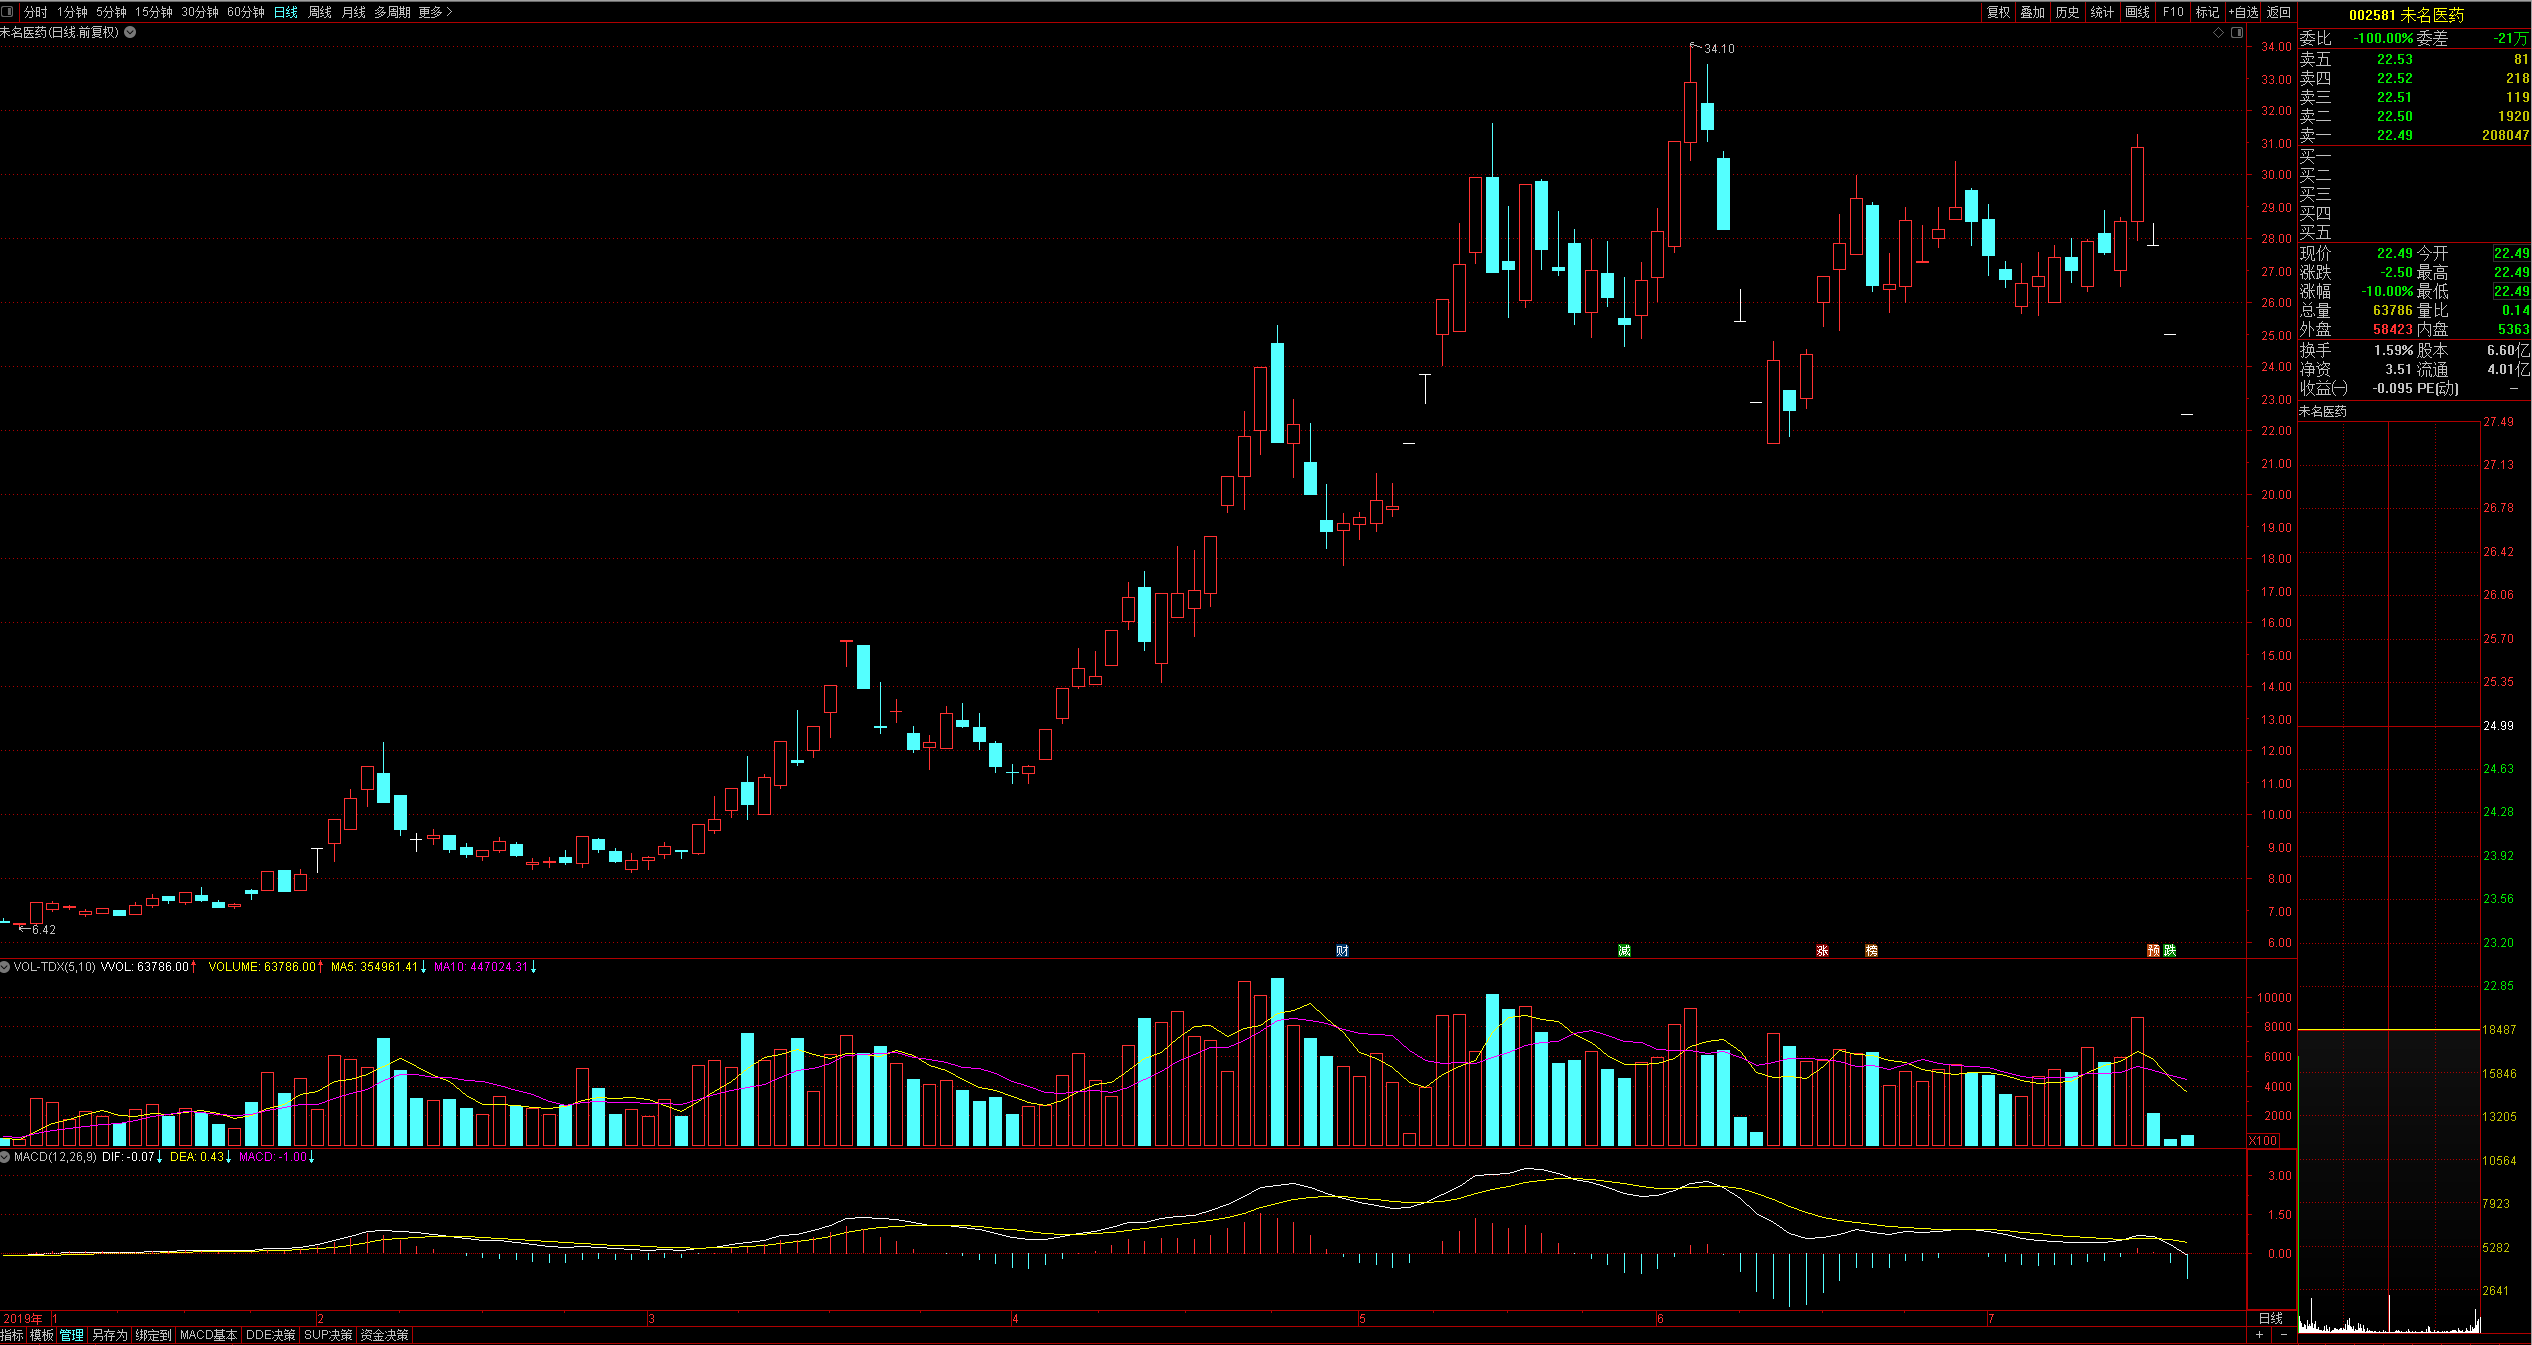Click the 涨 event marker on the chart
Image resolution: width=2532 pixels, height=1345 pixels.
point(1822,950)
